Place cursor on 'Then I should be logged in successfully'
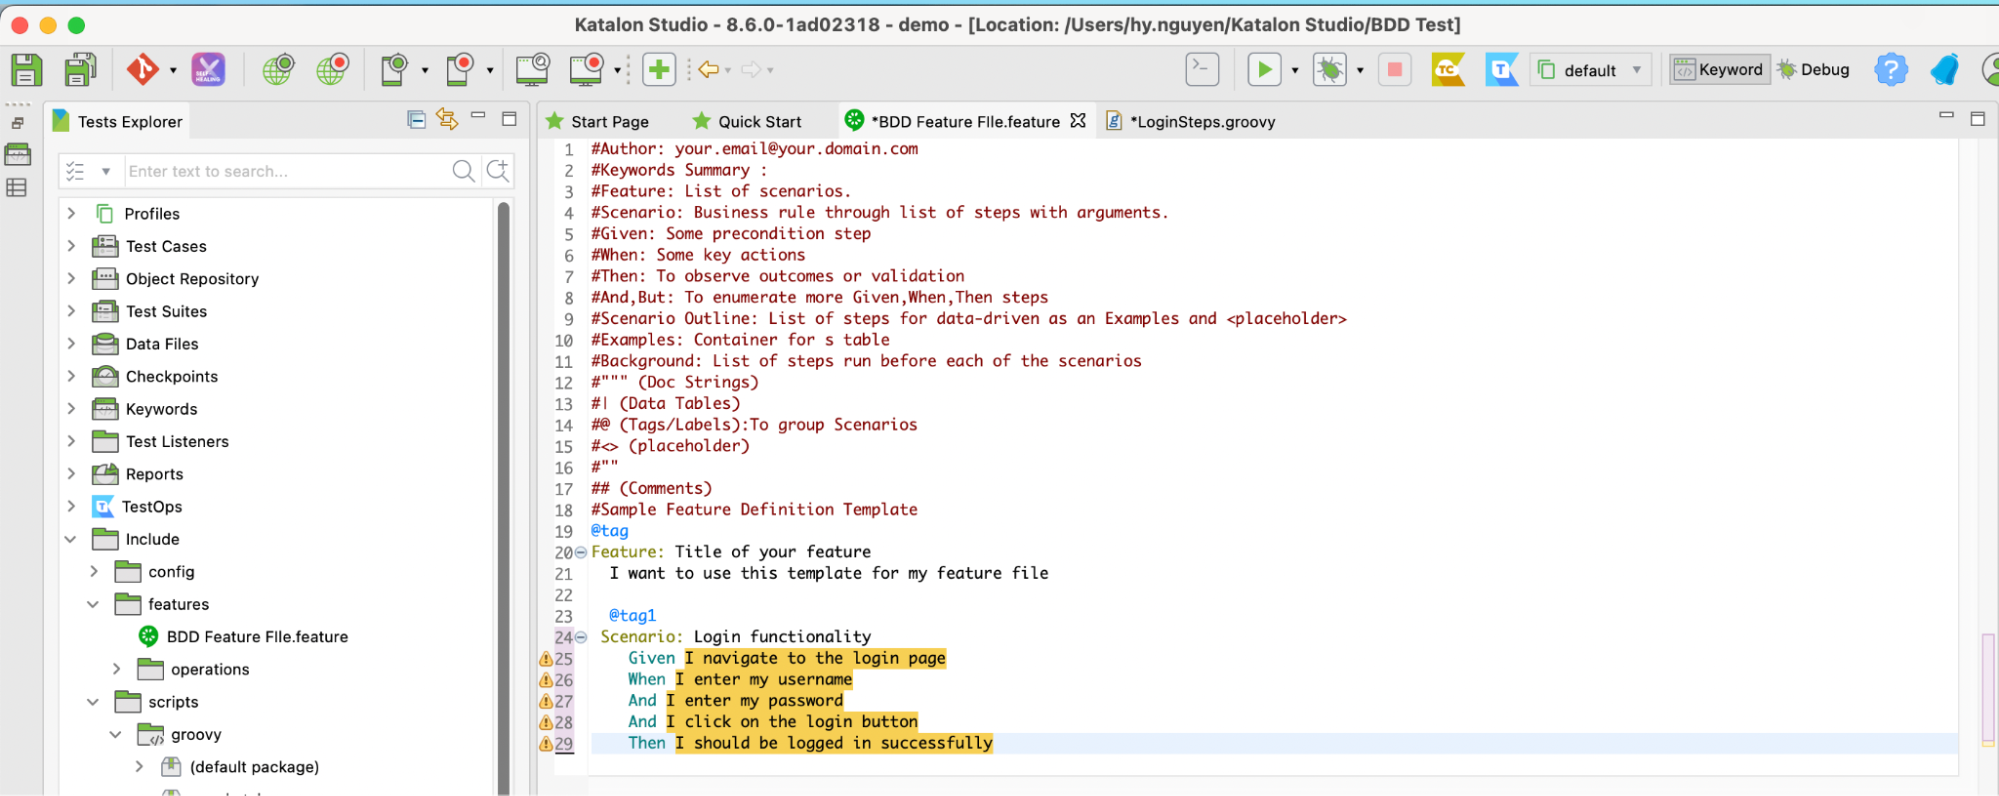 [810, 743]
